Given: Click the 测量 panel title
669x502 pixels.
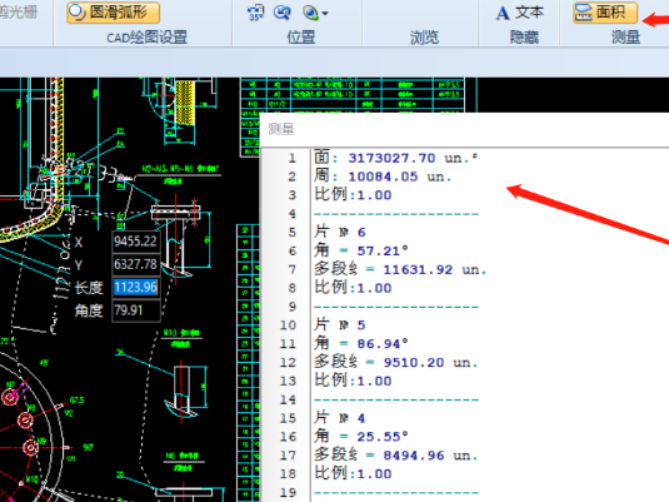Looking at the screenshot, I should tap(281, 129).
